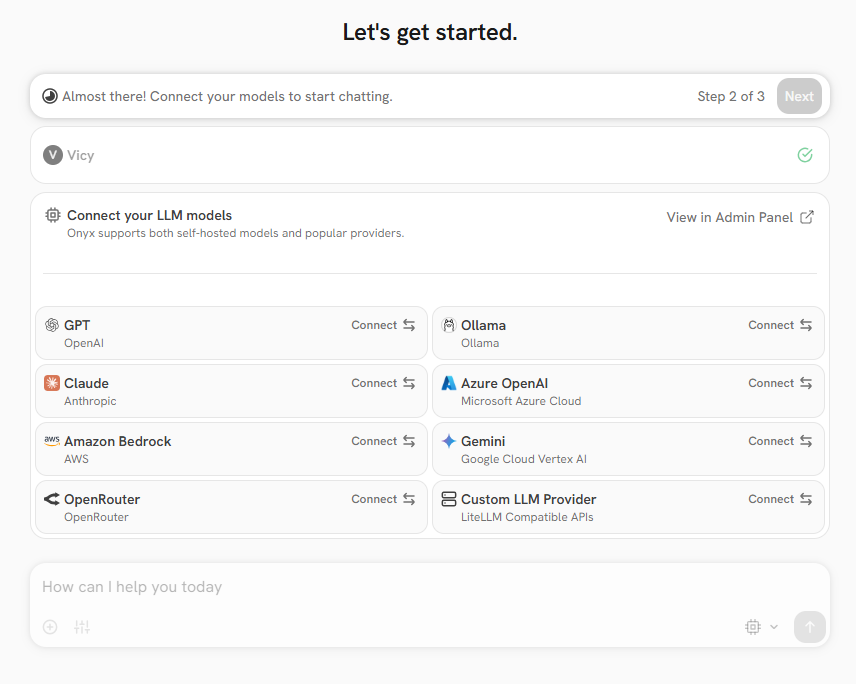
Task: Connect the Claude Anthropic provider
Action: 383,383
